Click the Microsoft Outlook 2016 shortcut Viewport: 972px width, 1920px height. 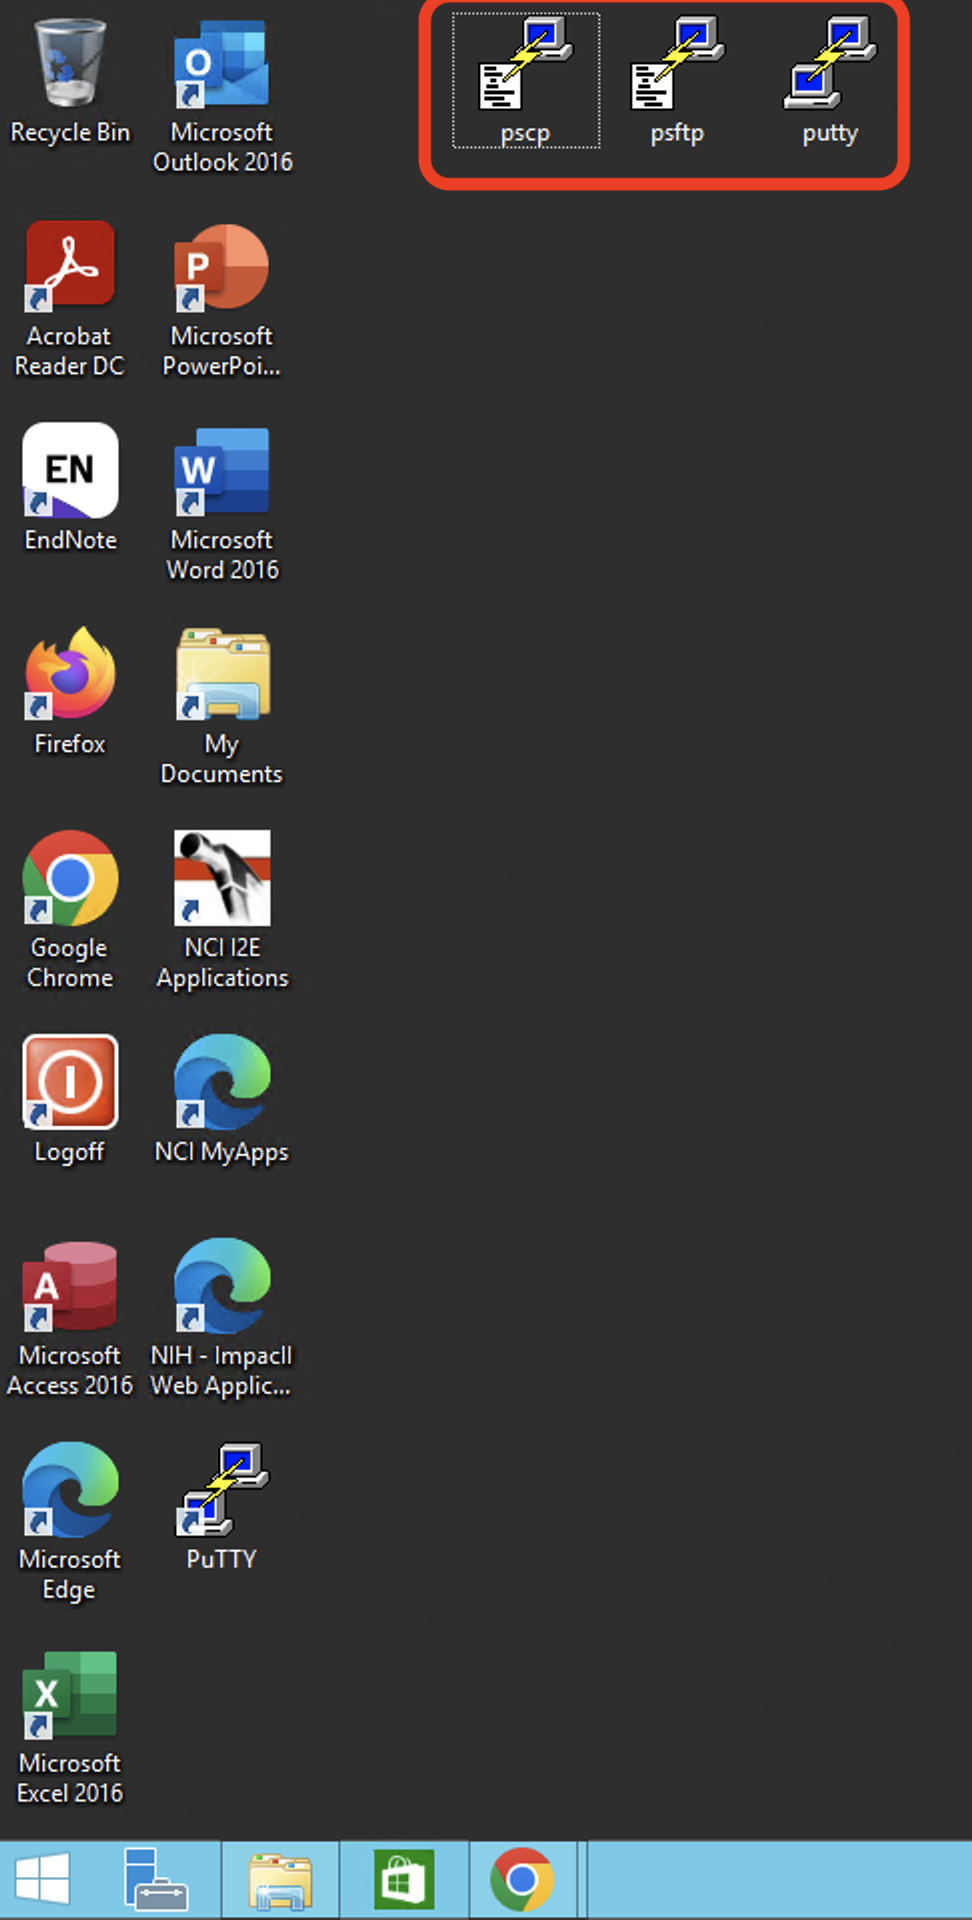coord(221,66)
